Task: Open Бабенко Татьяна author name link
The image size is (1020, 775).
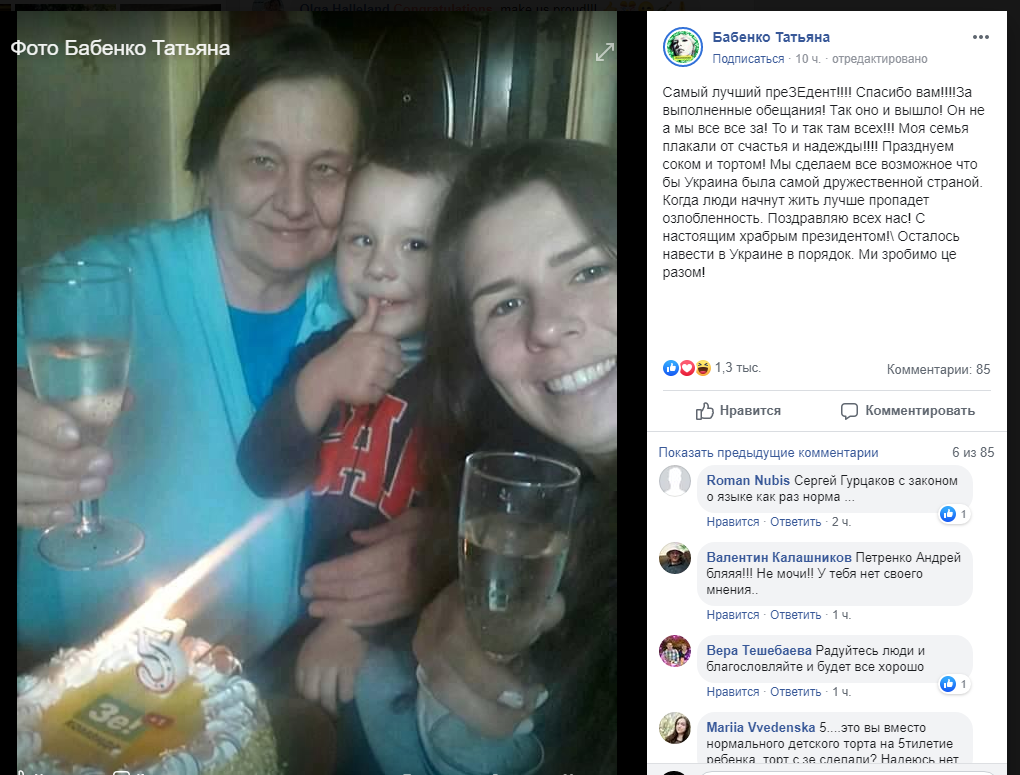Action: pos(771,37)
